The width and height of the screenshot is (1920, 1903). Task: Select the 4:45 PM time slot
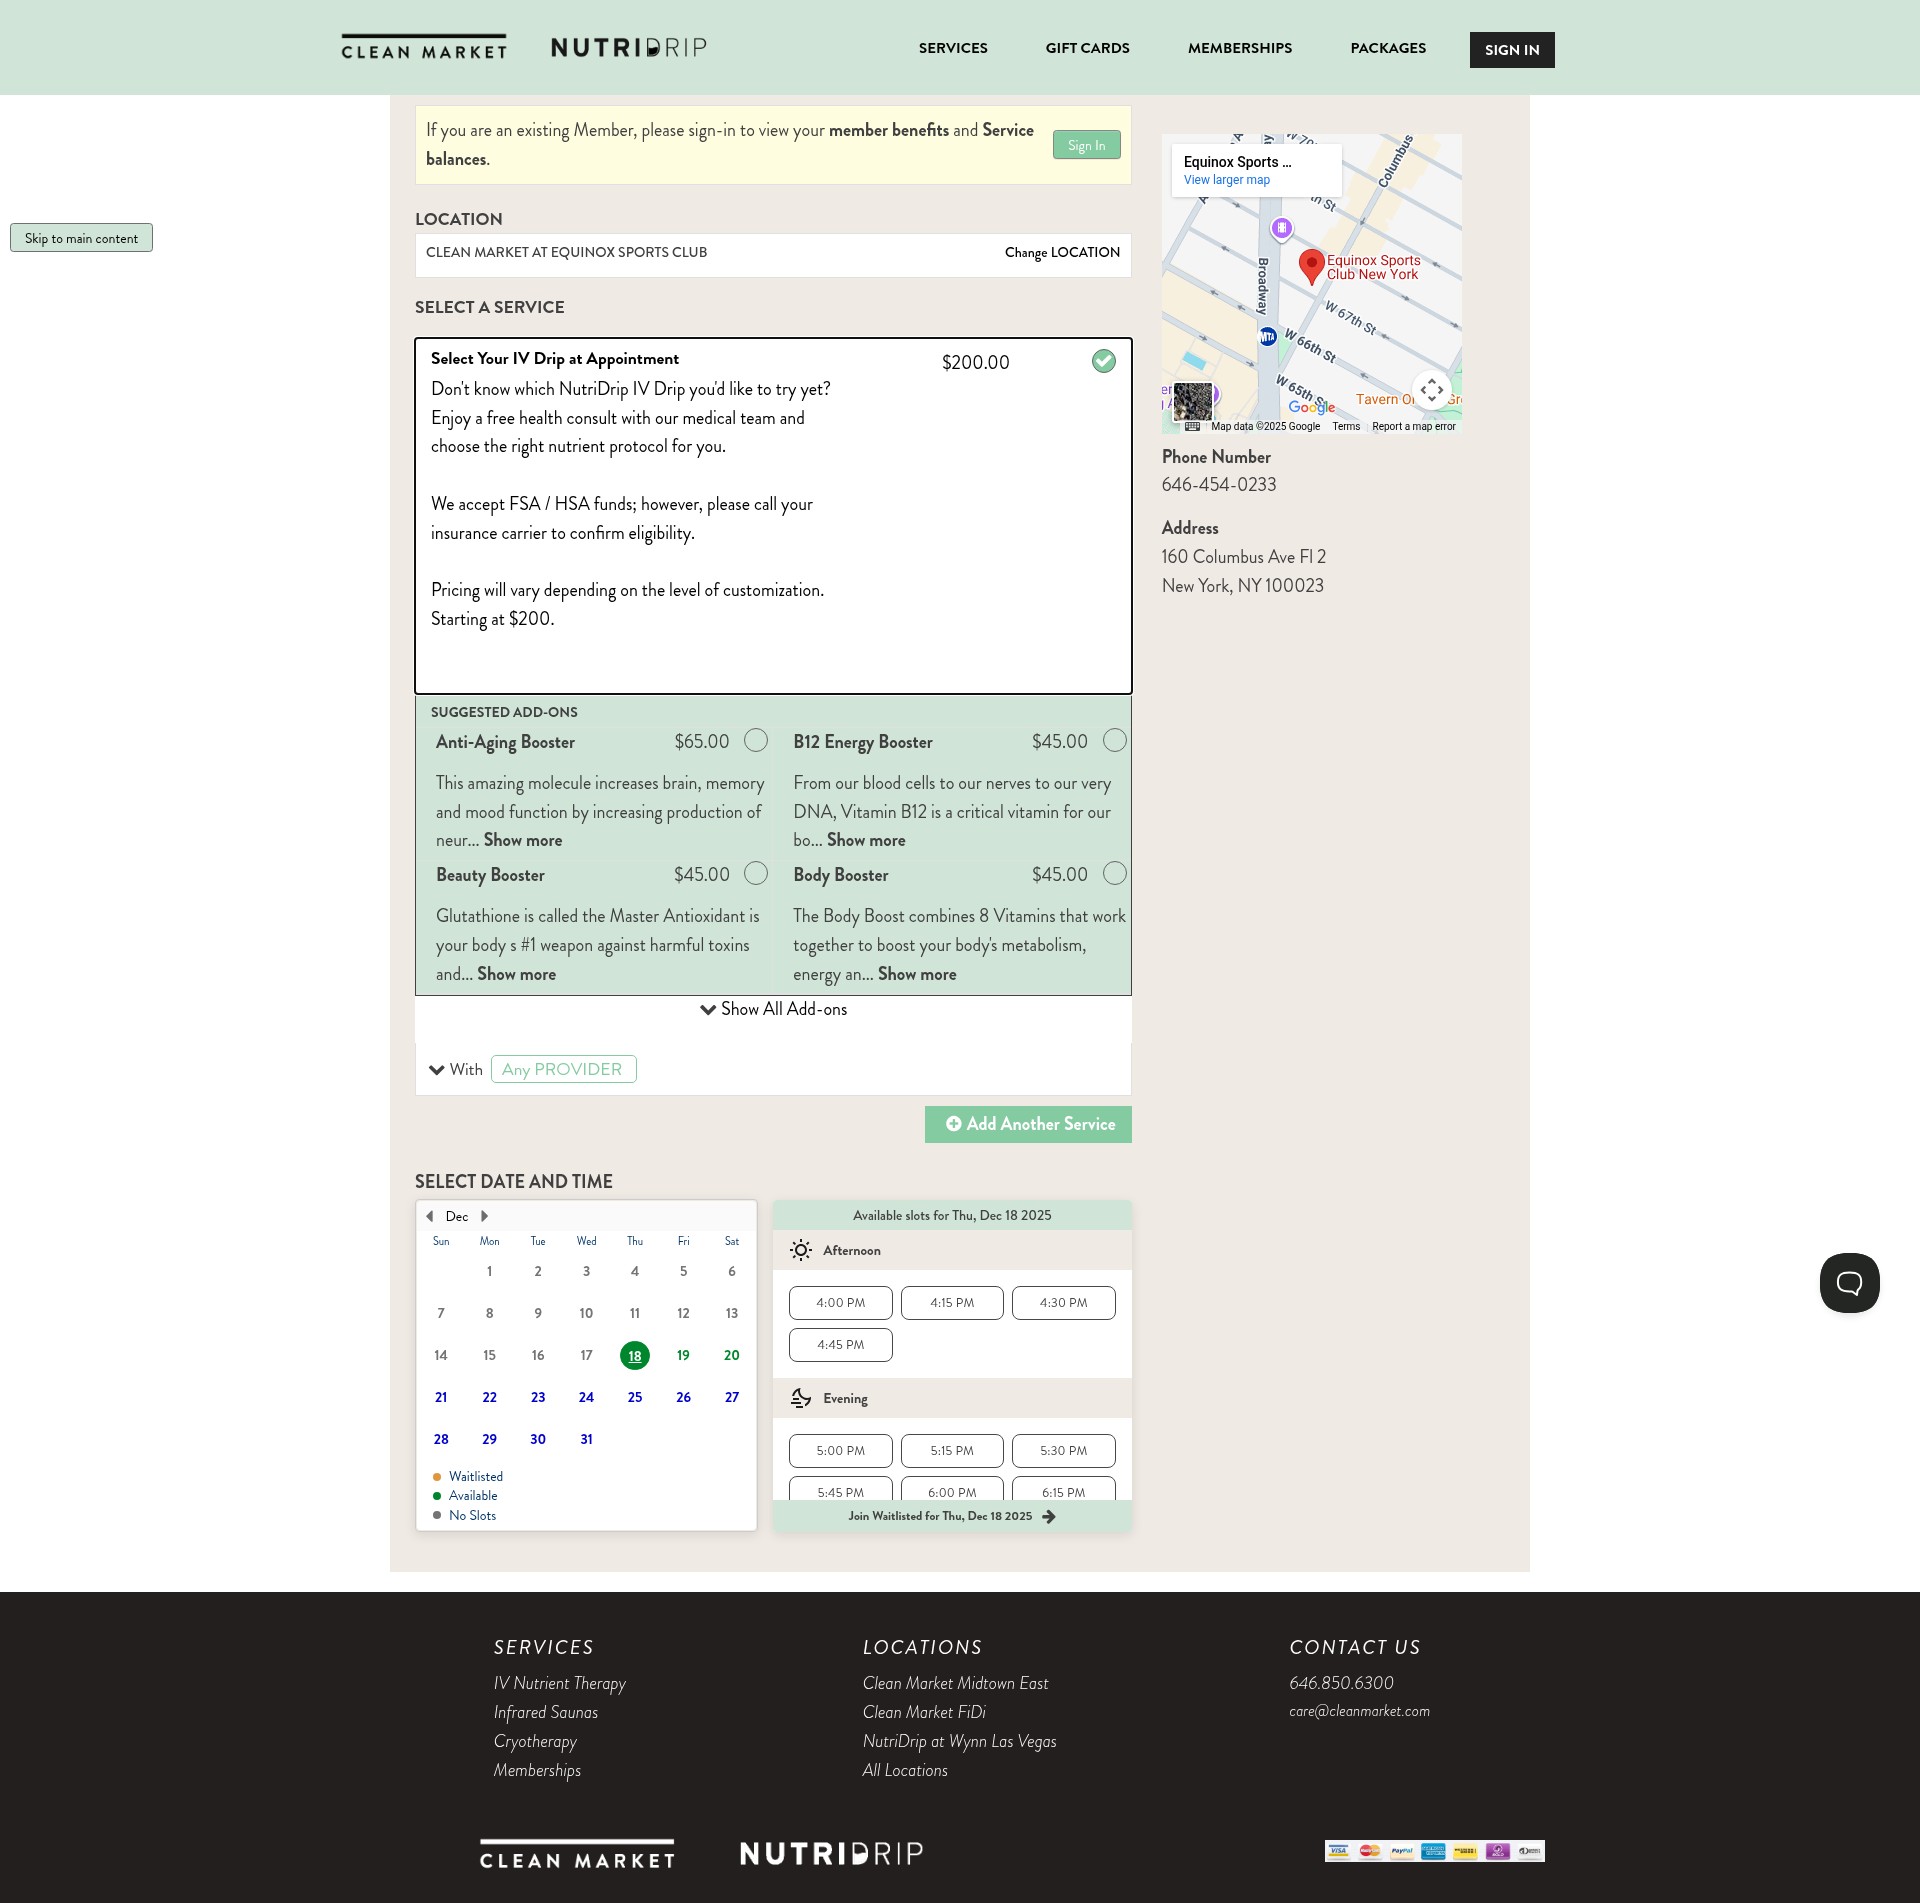tap(840, 1345)
